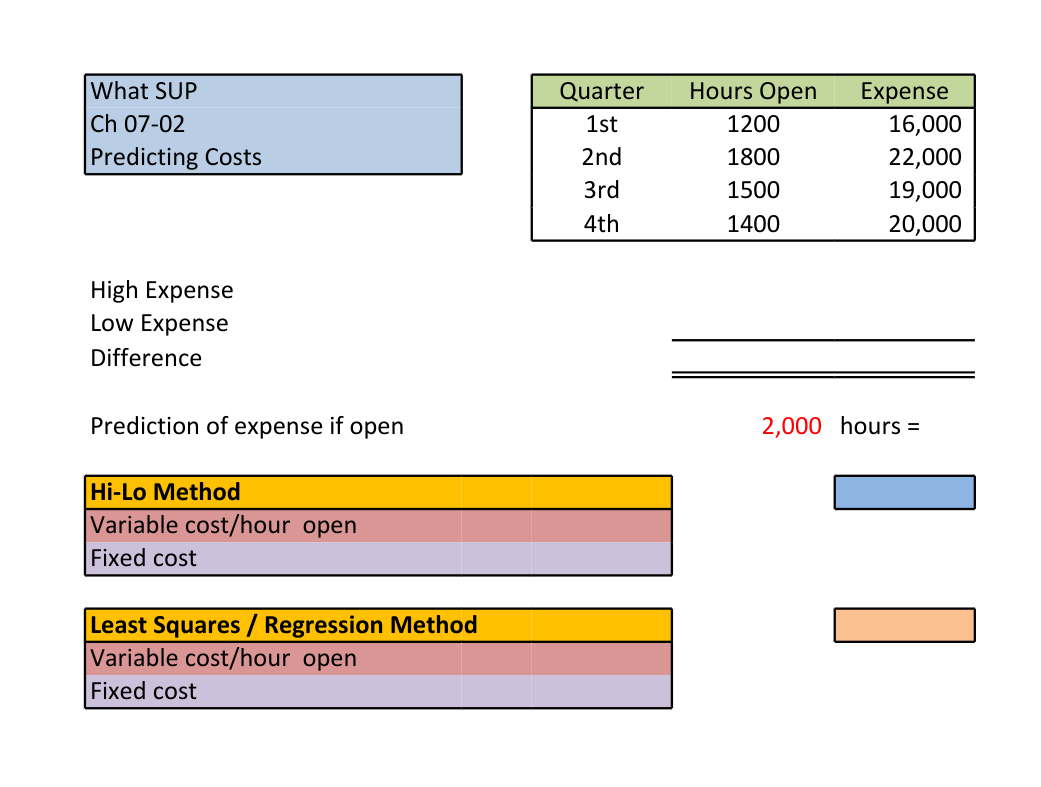The height and width of the screenshot is (787, 1041).
Task: Click the 1800 hours open value
Action: click(753, 157)
